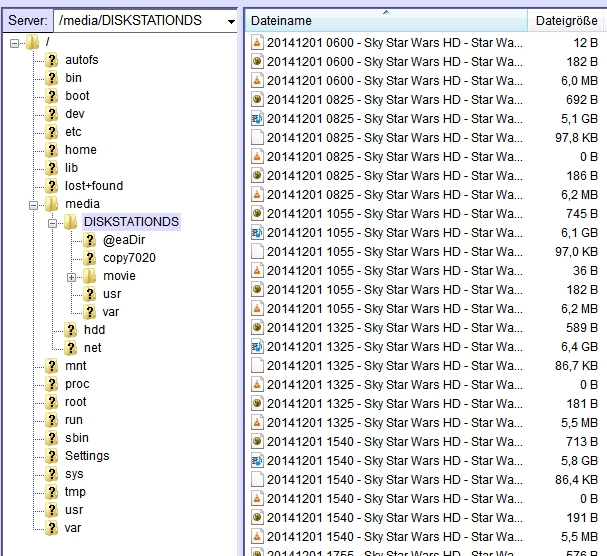Click the net folder icon

coord(70,348)
